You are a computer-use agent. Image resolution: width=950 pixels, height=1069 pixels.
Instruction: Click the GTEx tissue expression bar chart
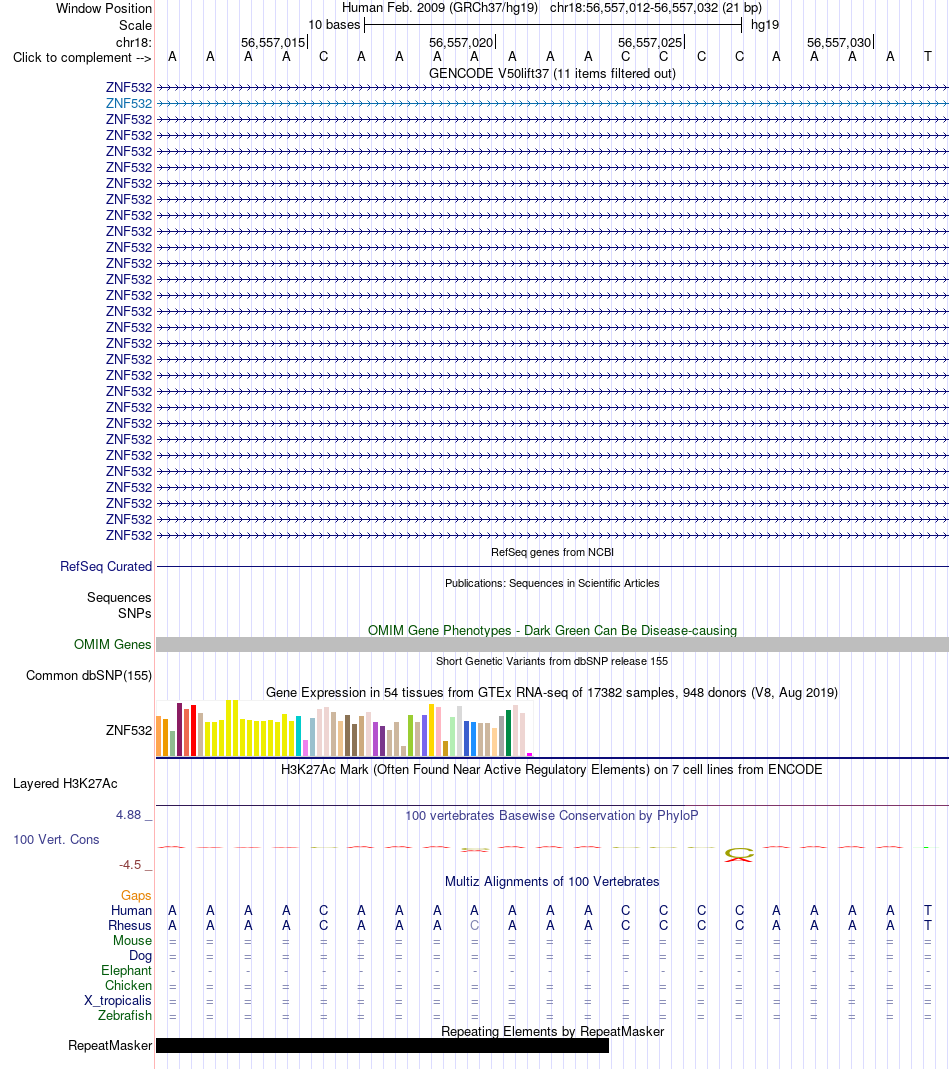[x=344, y=728]
